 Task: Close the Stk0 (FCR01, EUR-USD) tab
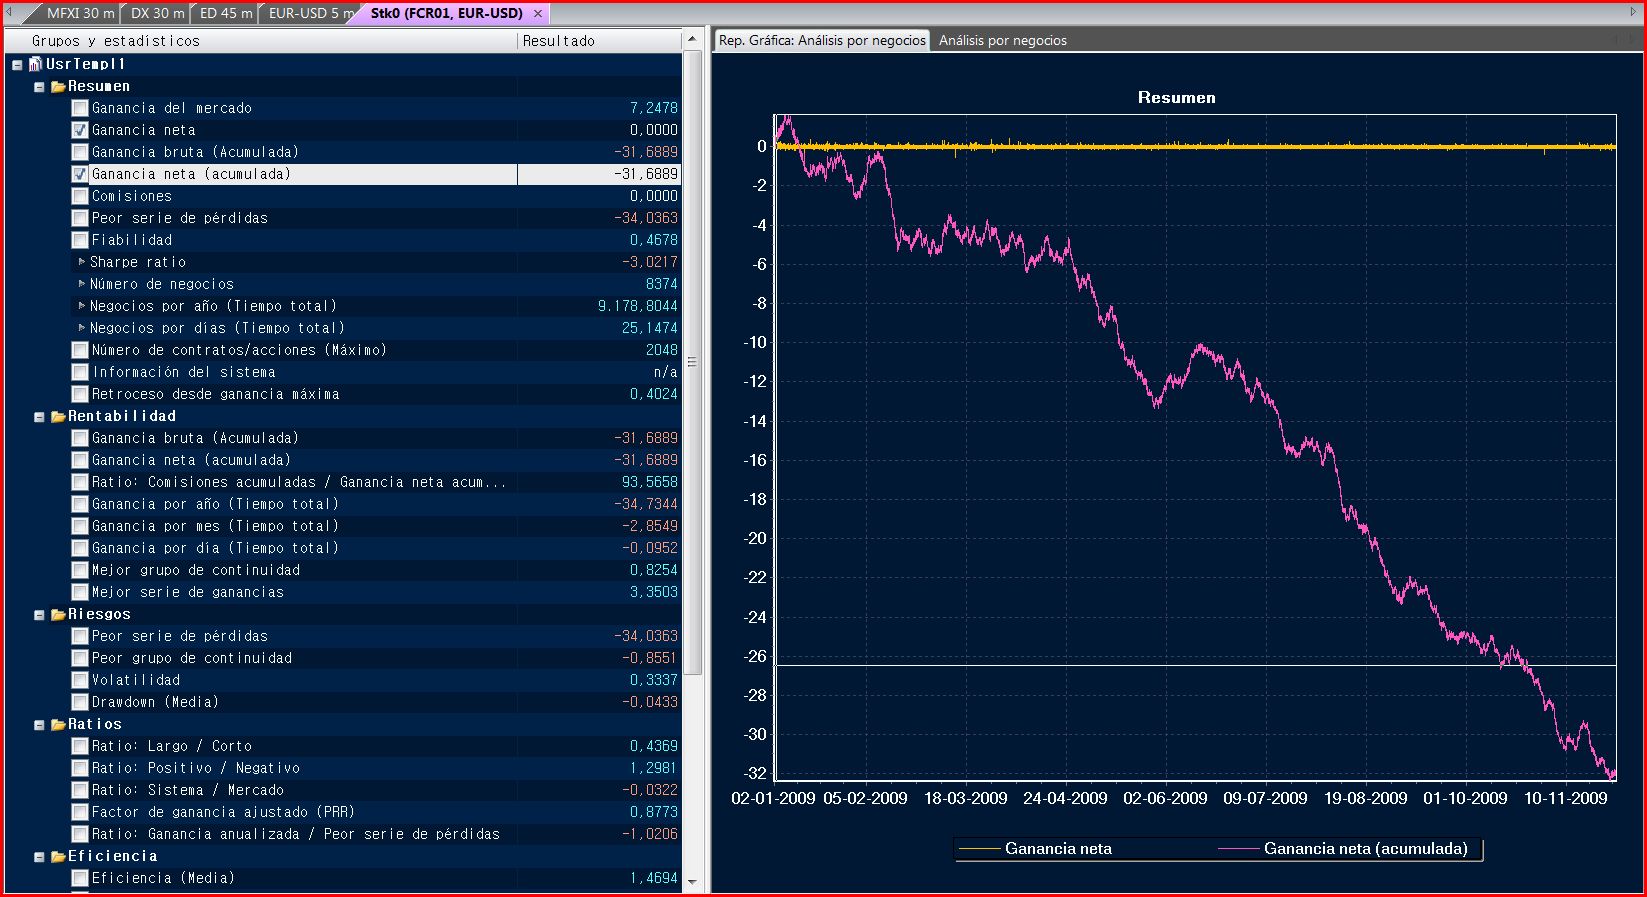[538, 14]
